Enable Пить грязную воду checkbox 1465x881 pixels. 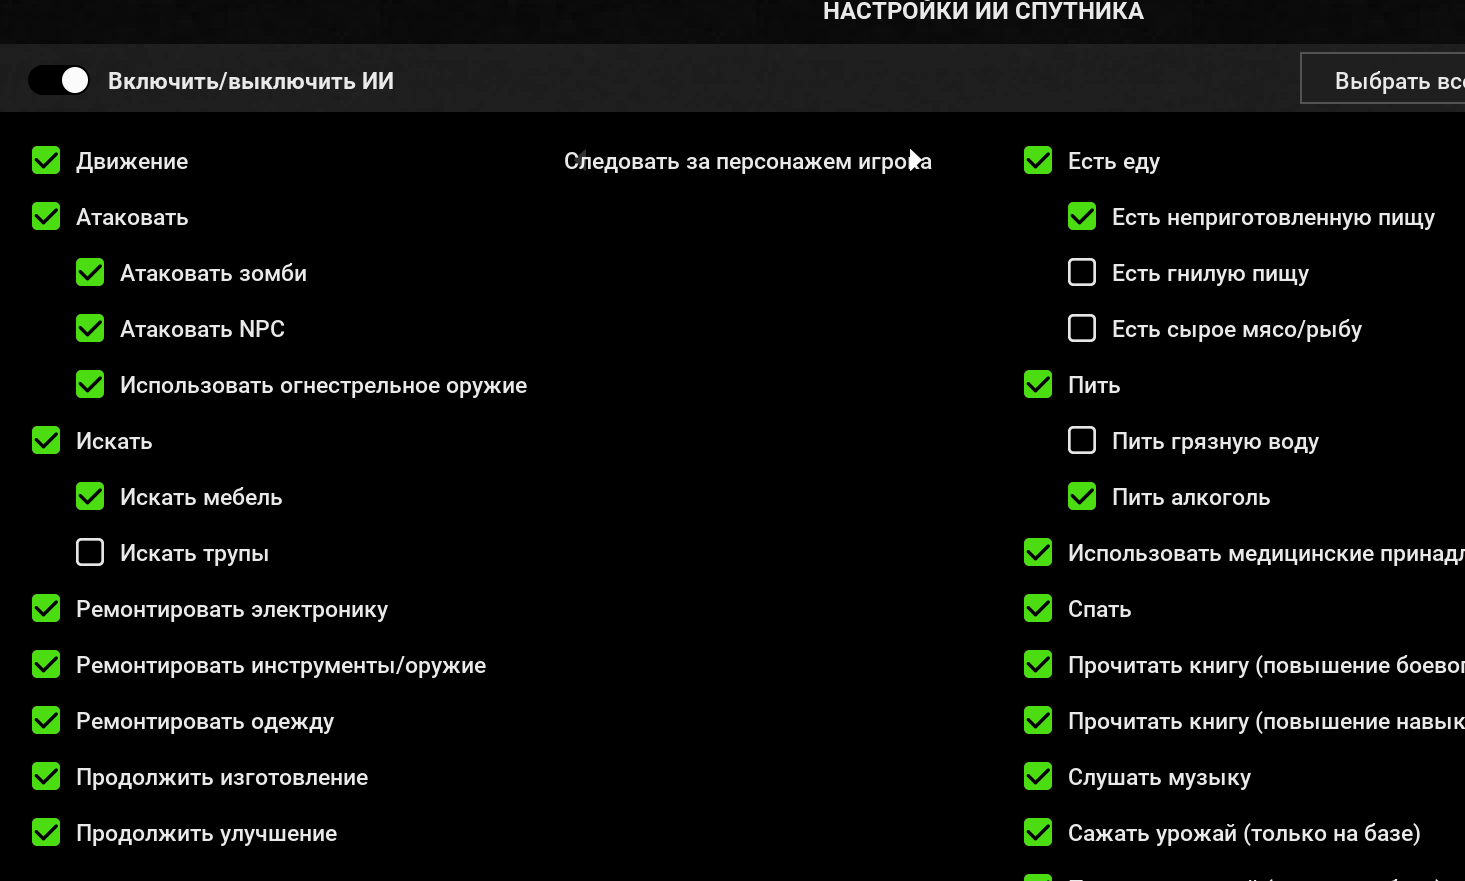1082,441
